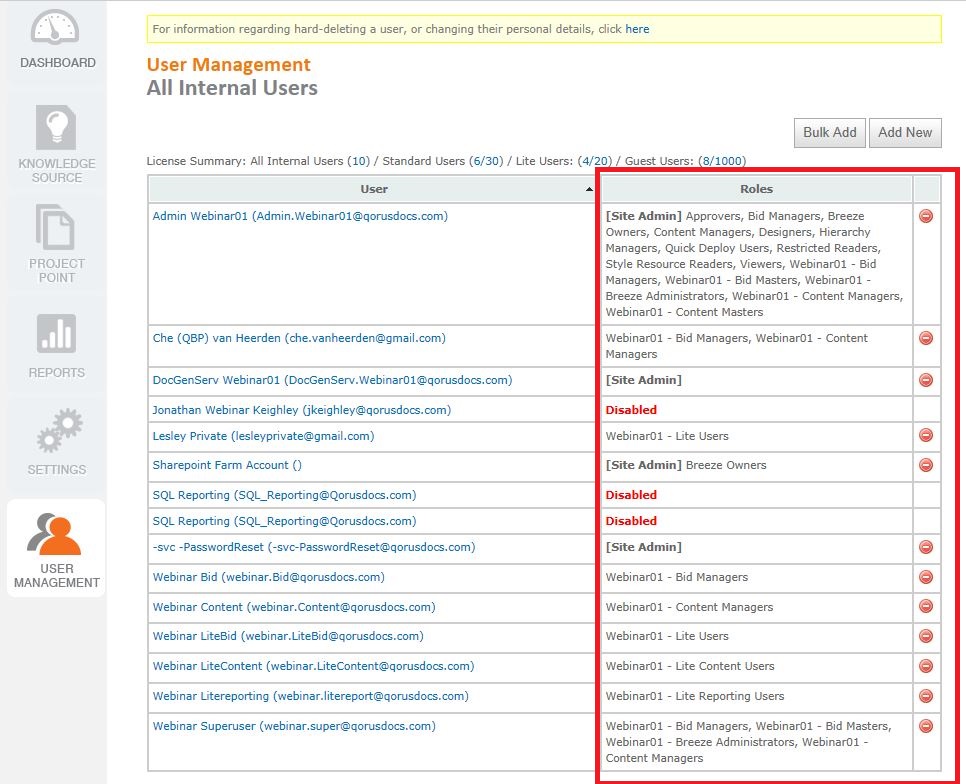Follow the "here" link in the yellow notice
This screenshot has height=784, width=966.
pyautogui.click(x=637, y=29)
